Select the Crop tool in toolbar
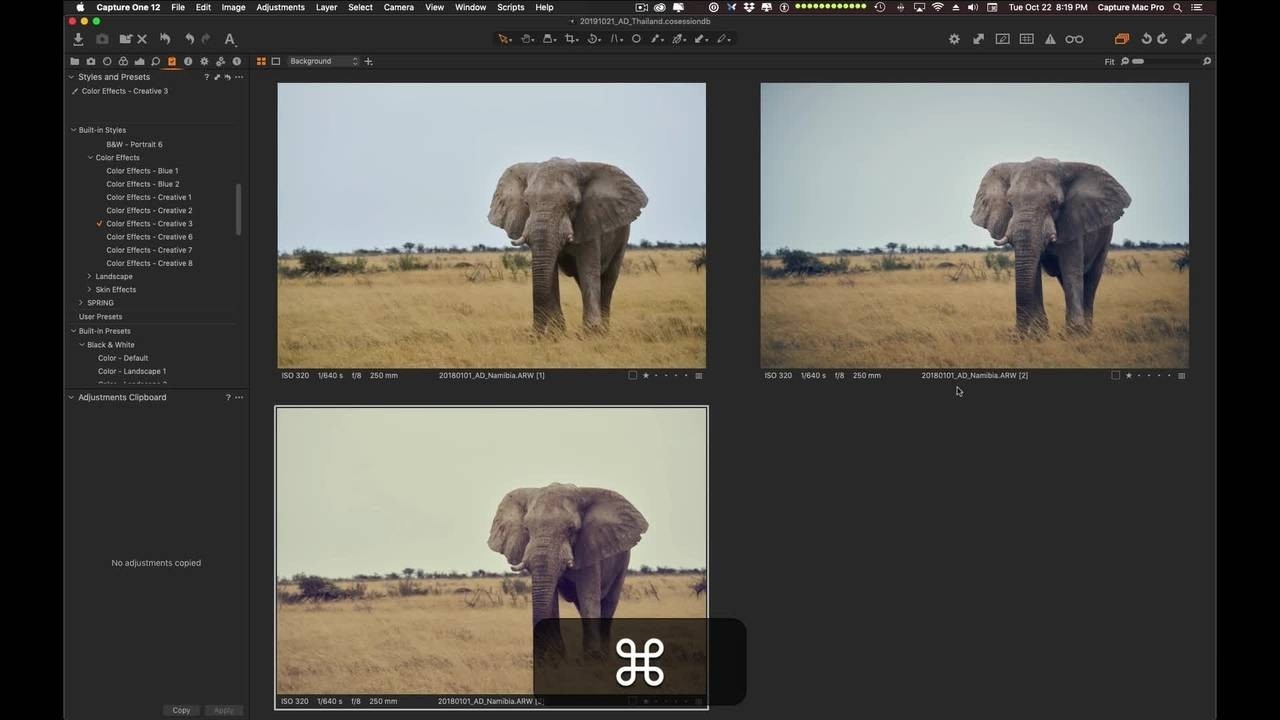This screenshot has height=720, width=1280. [571, 39]
